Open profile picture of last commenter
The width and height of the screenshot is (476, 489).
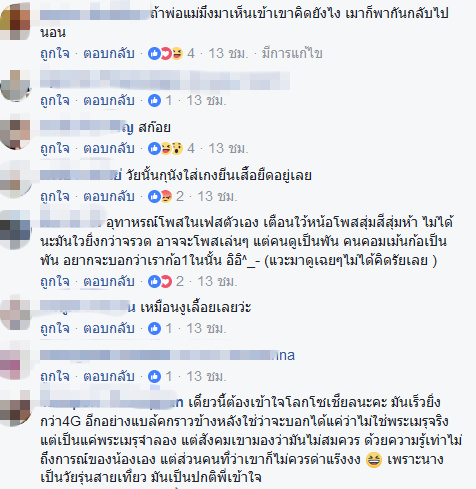[15, 410]
